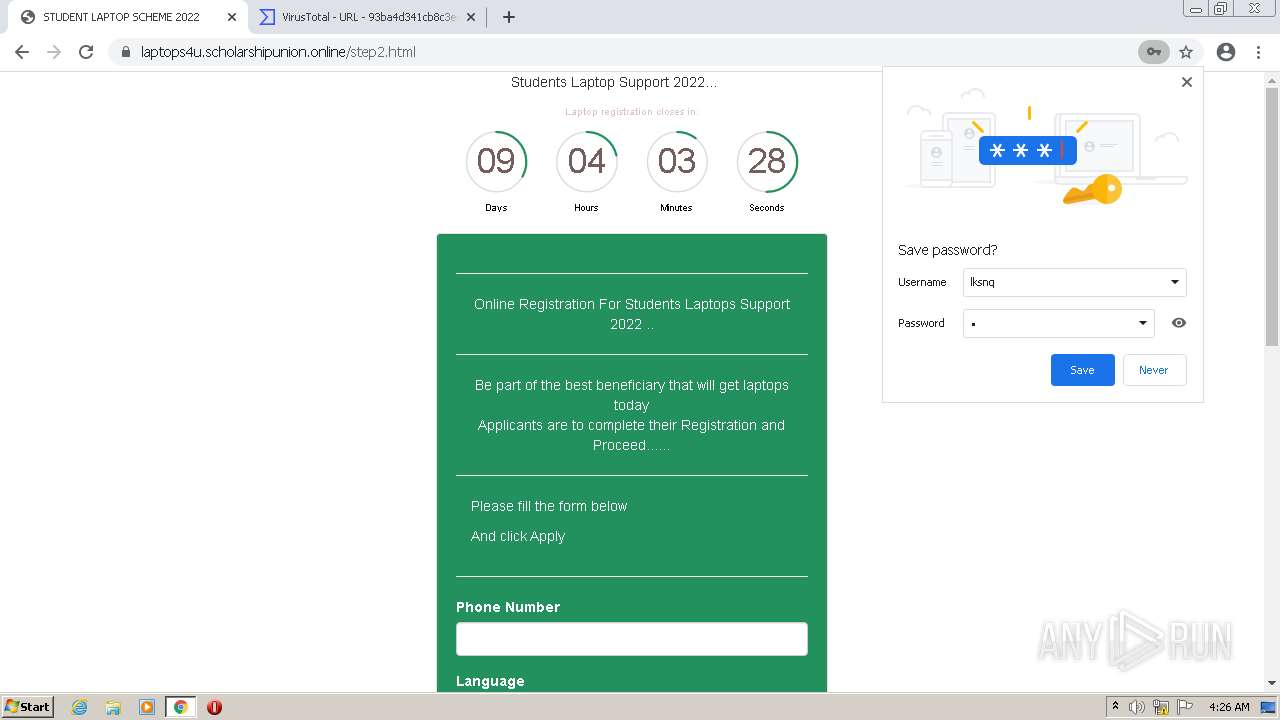Click the 4:26 AM system clock
Viewport: 1280px width, 720px height.
pyautogui.click(x=1229, y=707)
